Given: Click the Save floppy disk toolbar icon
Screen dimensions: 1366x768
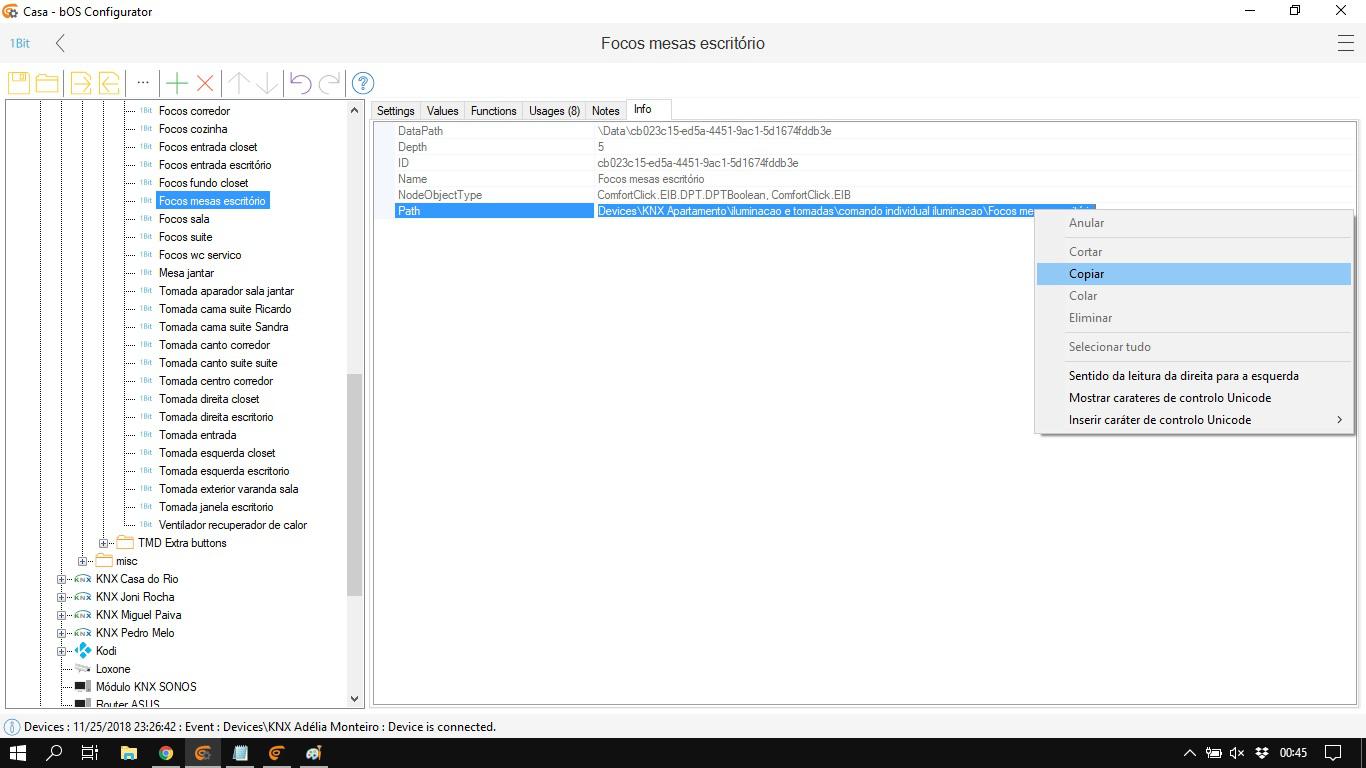Looking at the screenshot, I should click(x=19, y=83).
